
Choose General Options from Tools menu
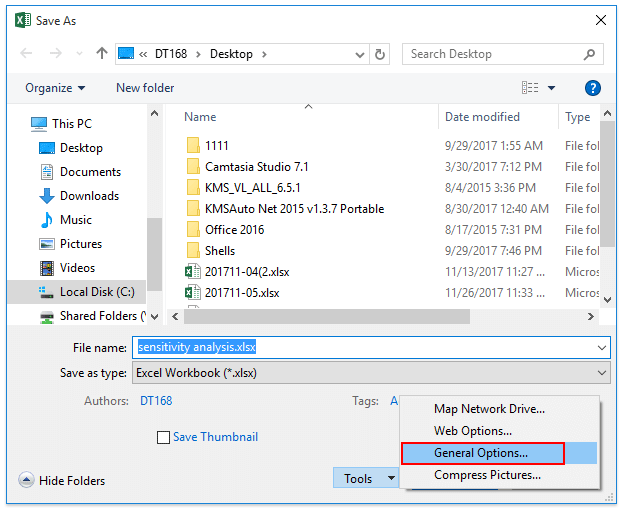pos(482,453)
